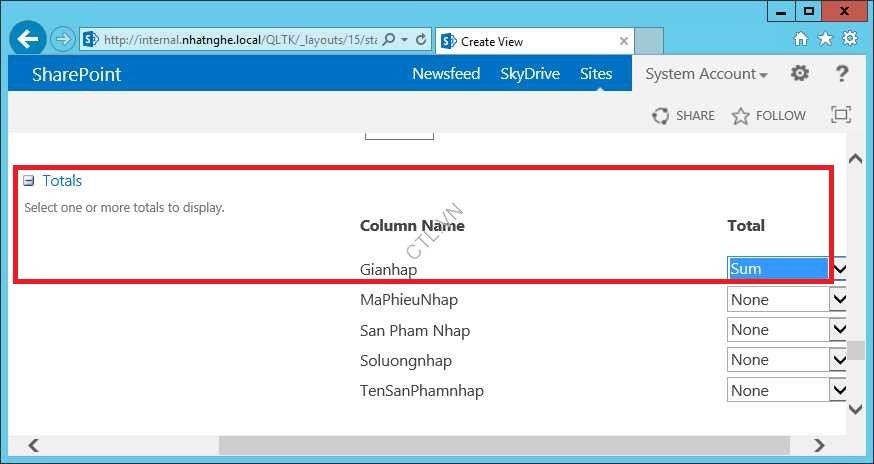Open the Soluongnhap total dropdown

click(x=786, y=360)
